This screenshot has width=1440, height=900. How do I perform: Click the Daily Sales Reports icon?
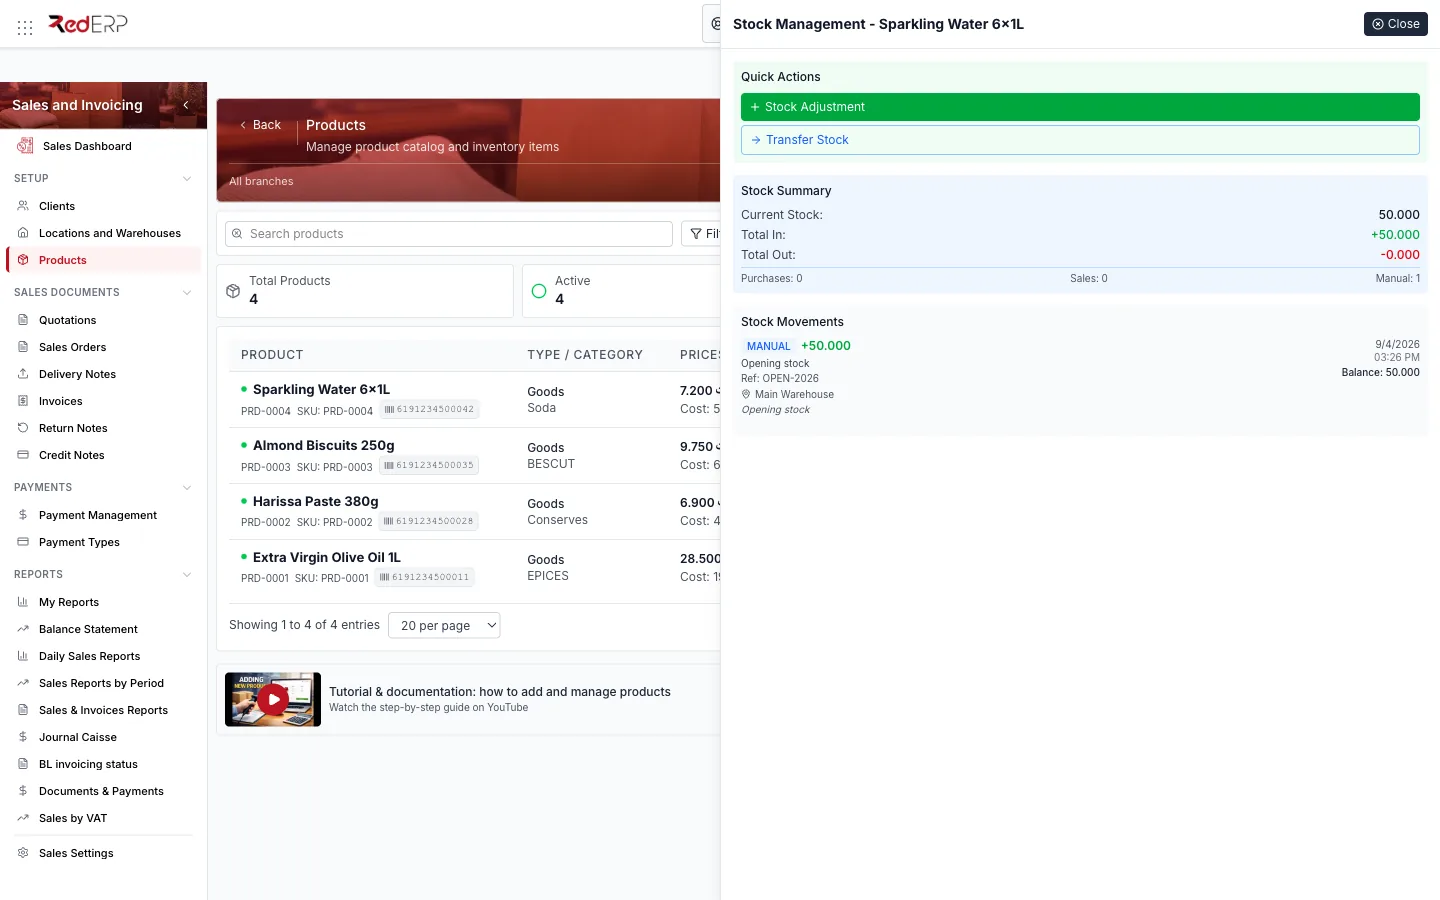(x=23, y=656)
